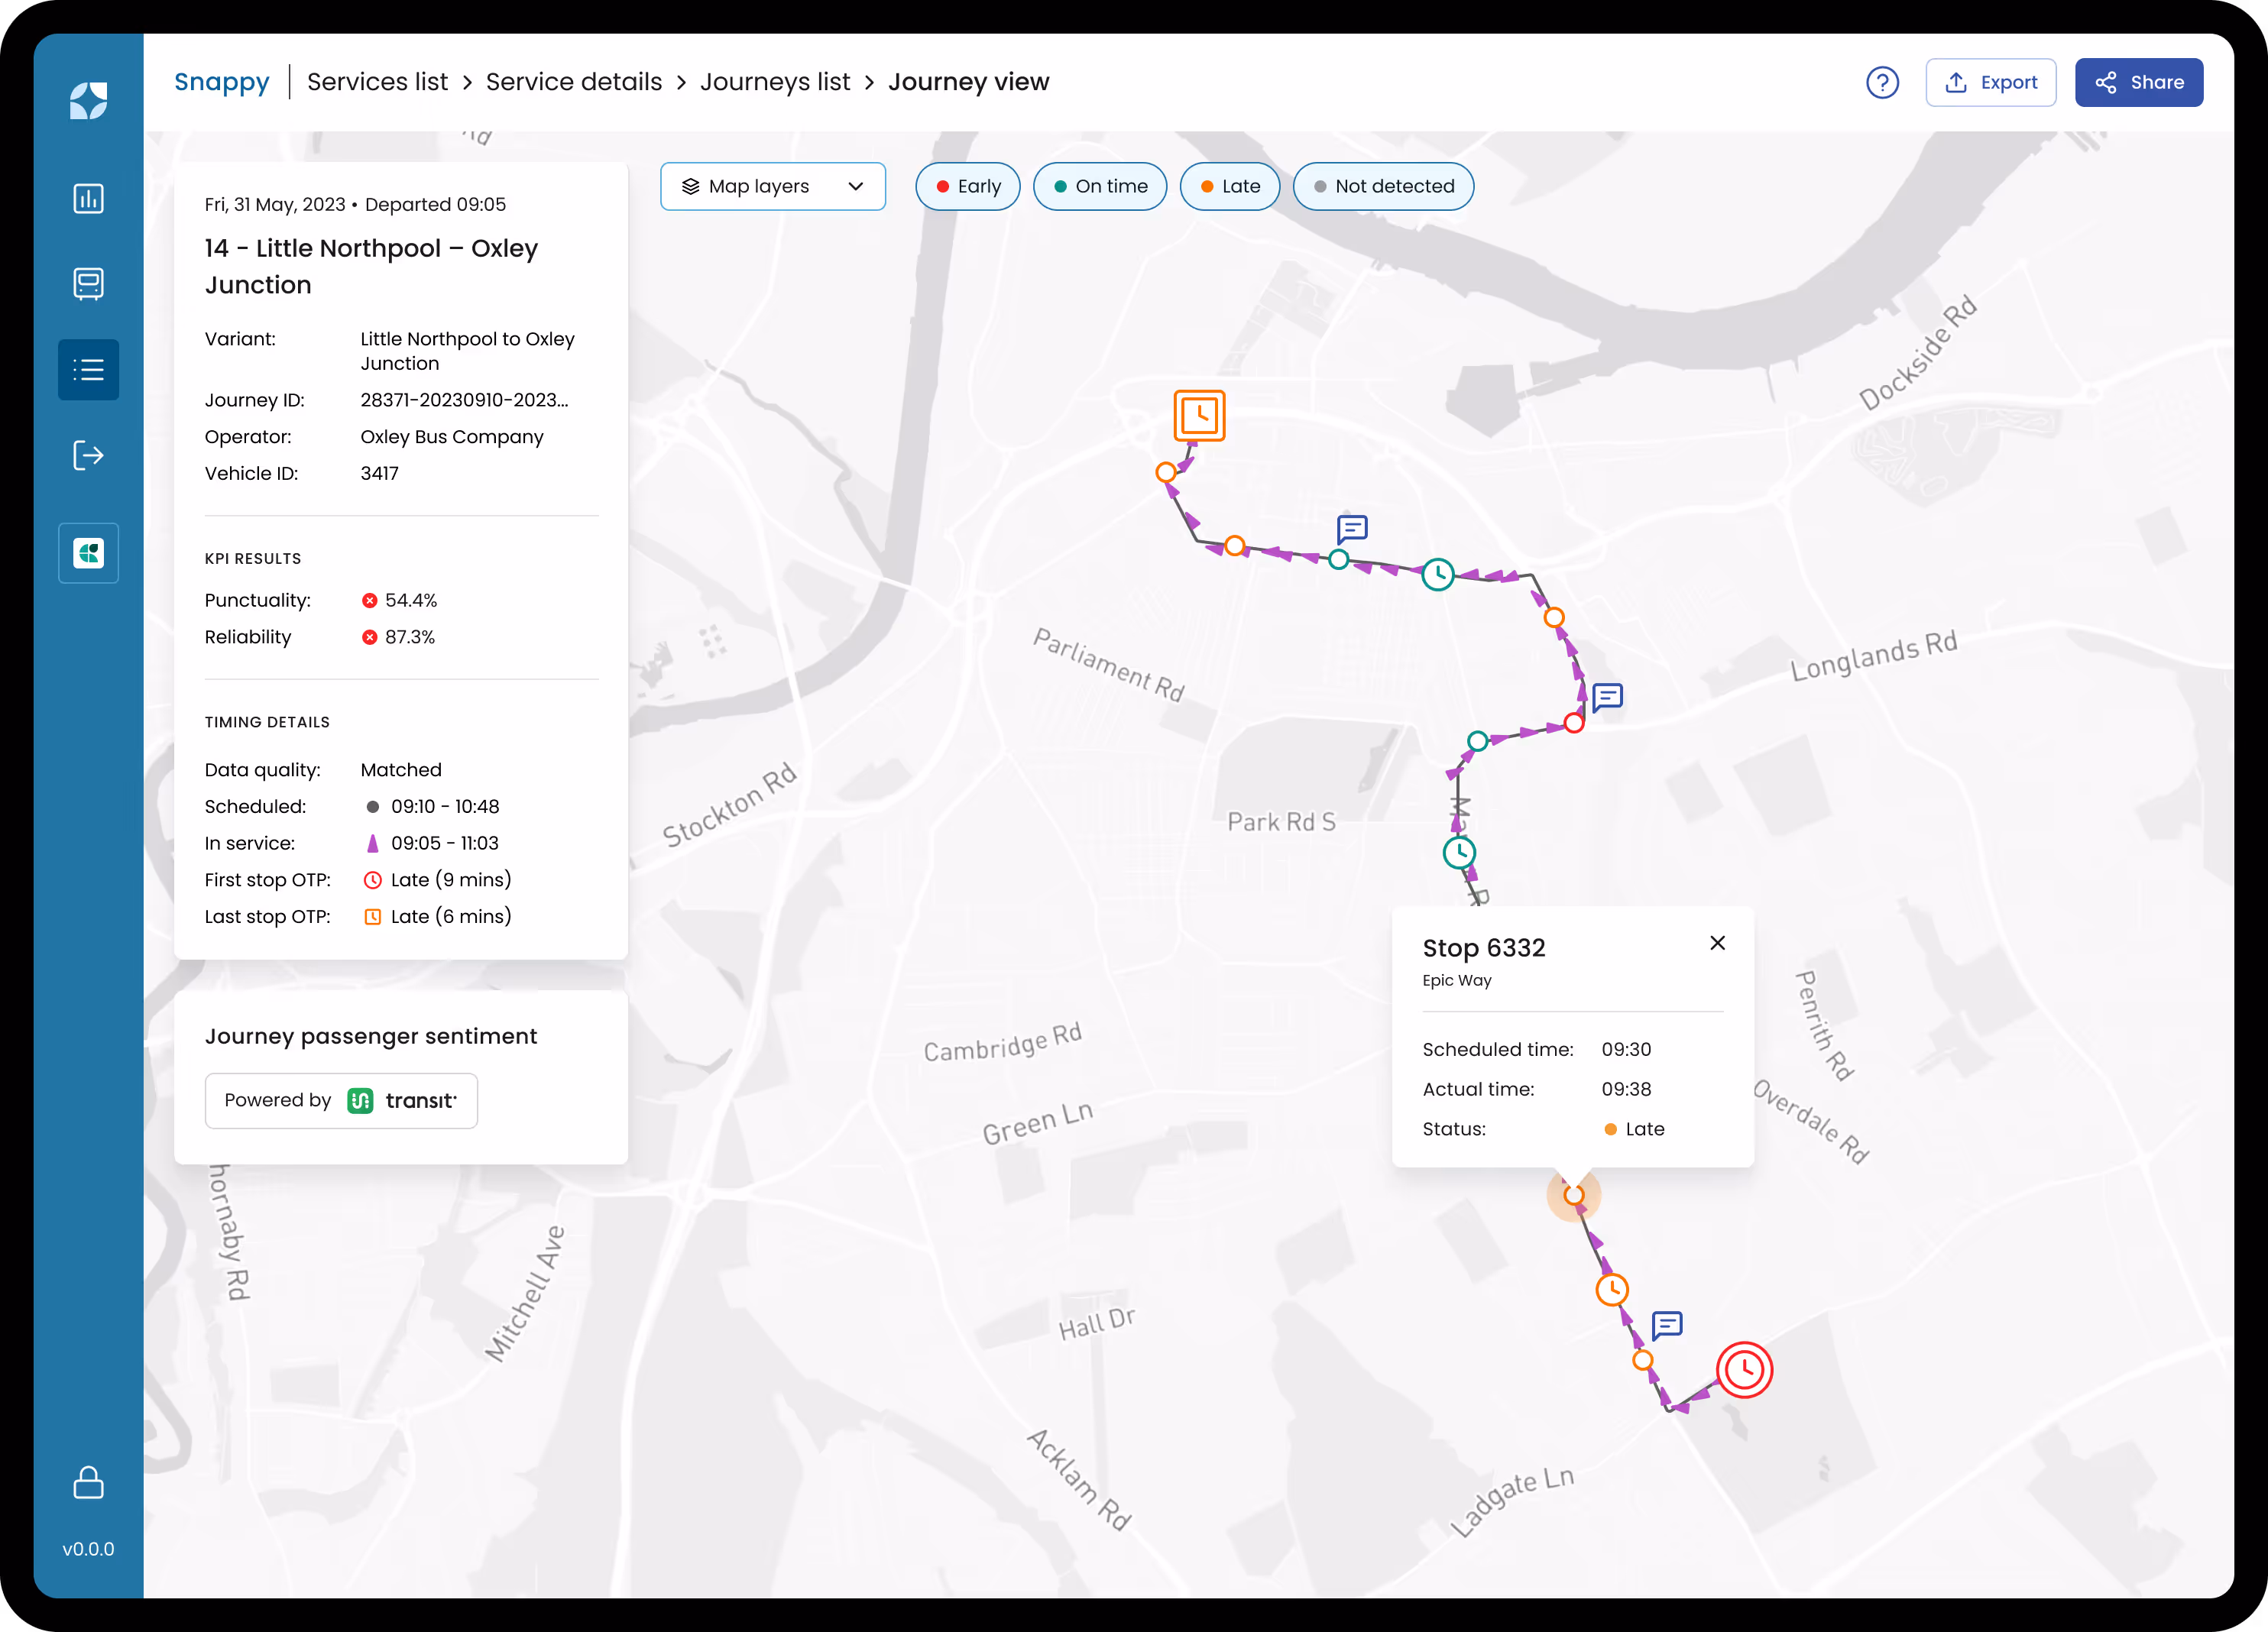This screenshot has height=1632, width=2268.
Task: Toggle the On time status filter
Action: point(1100,186)
